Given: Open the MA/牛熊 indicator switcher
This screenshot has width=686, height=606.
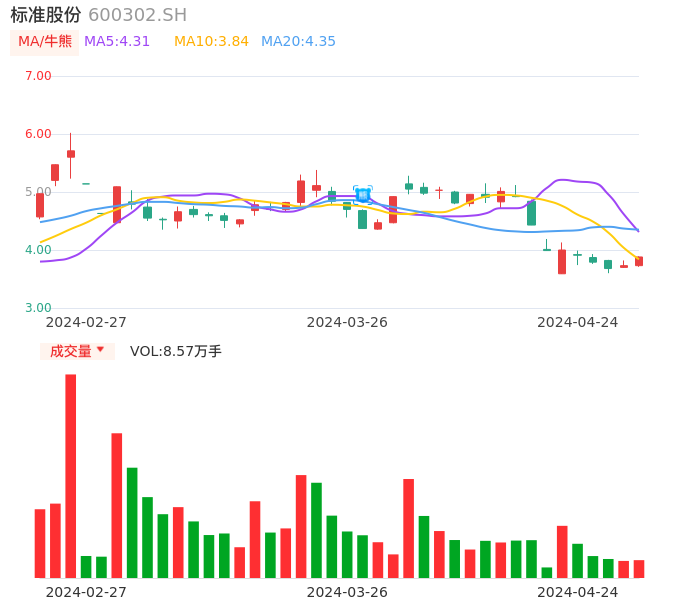Looking at the screenshot, I should pos(45,42).
